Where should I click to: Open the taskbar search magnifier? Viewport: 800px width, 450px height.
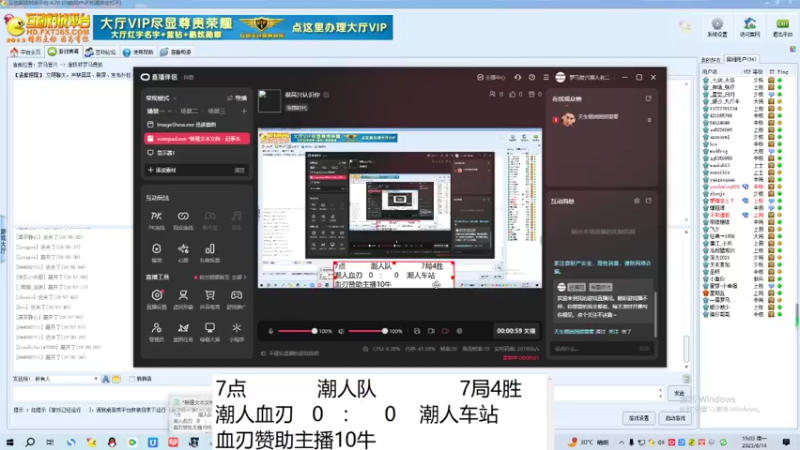[30, 442]
